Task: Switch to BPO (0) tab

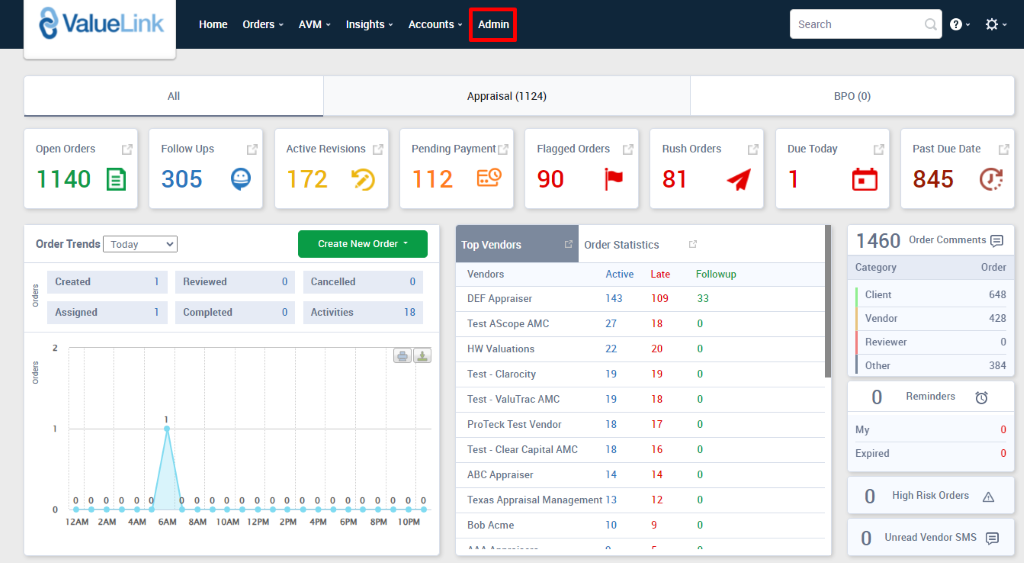Action: 852,96
